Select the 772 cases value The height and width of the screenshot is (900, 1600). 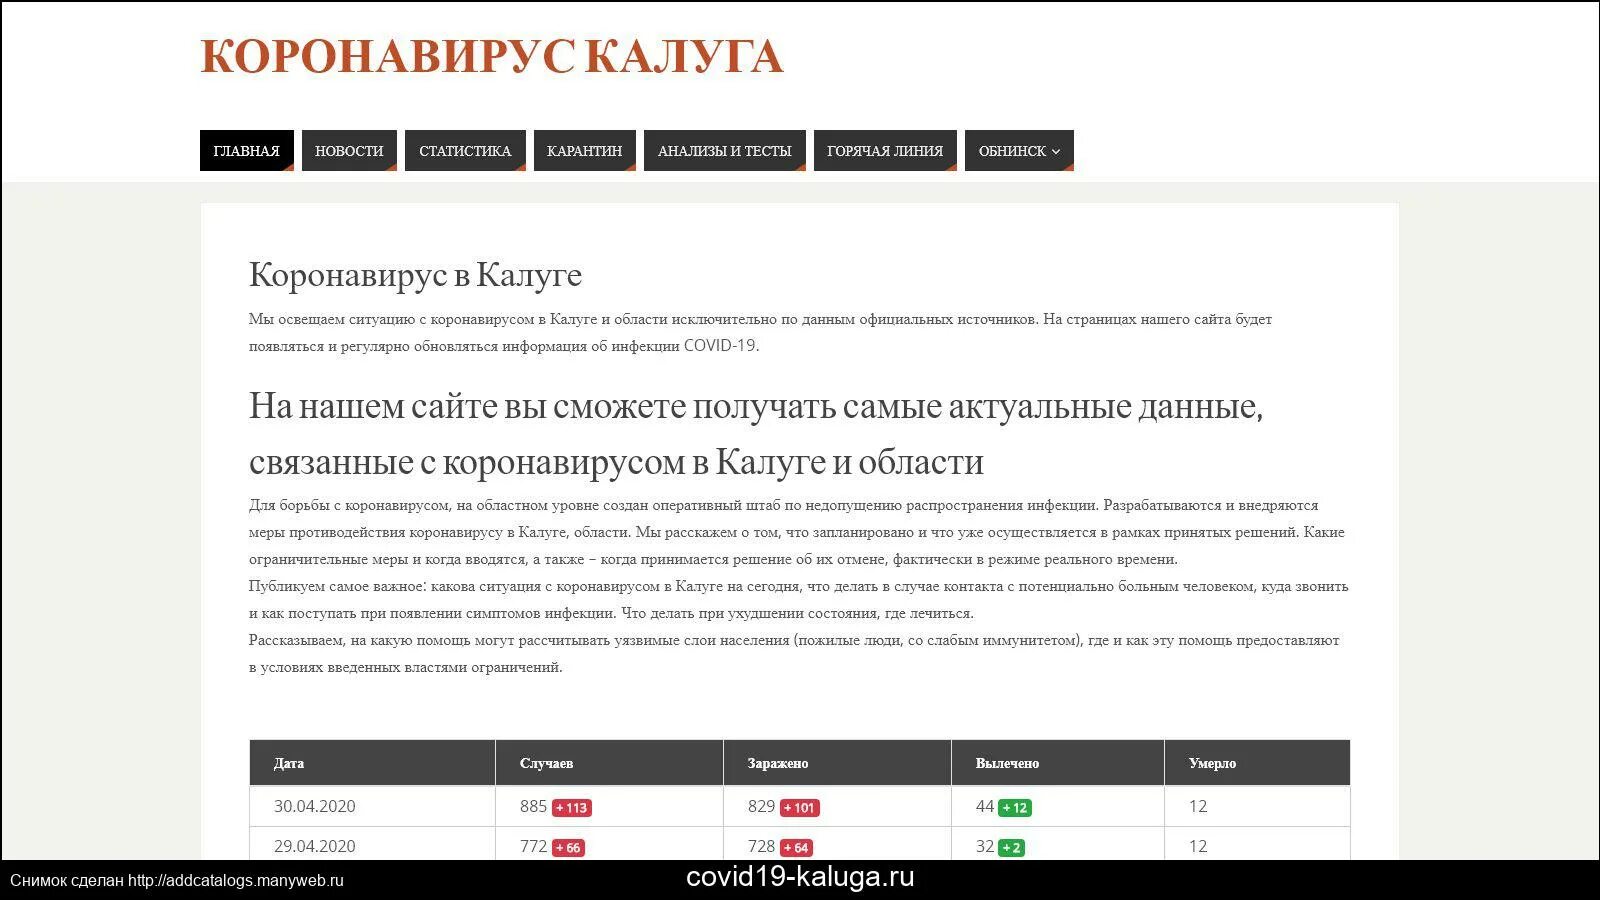point(533,846)
